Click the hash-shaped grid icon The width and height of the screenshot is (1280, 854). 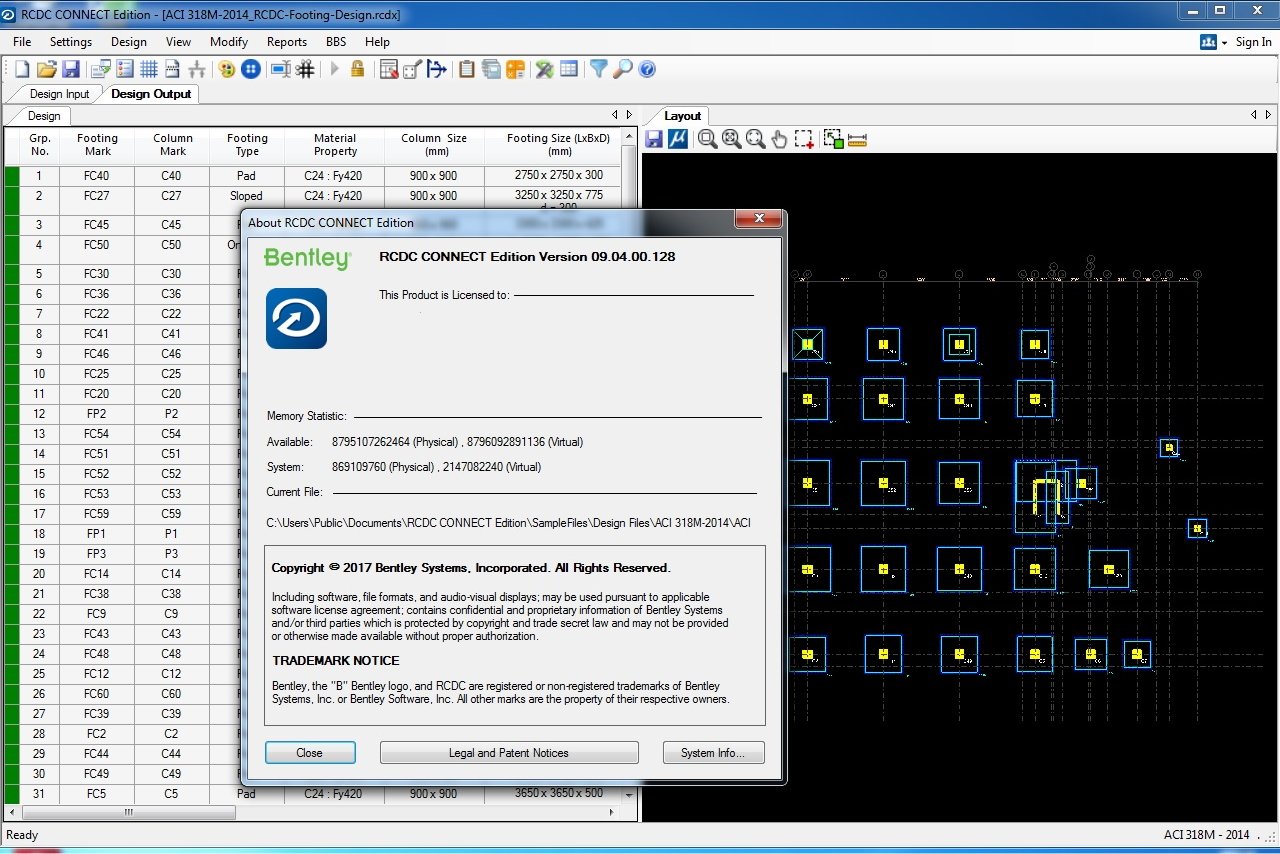pos(306,69)
